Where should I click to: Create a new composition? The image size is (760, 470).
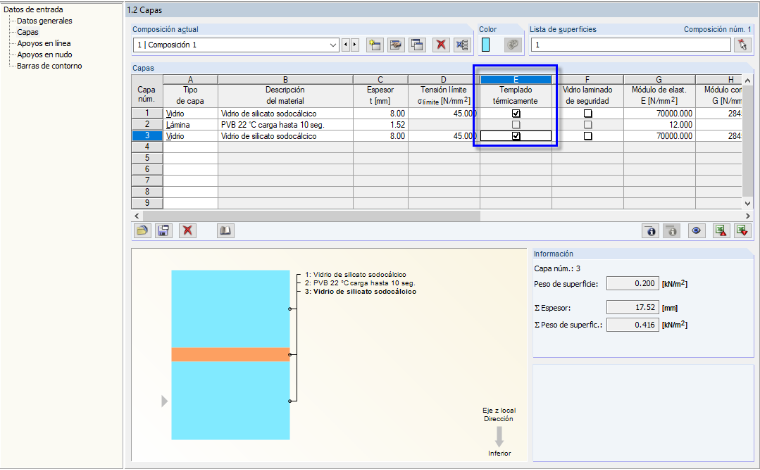click(375, 45)
